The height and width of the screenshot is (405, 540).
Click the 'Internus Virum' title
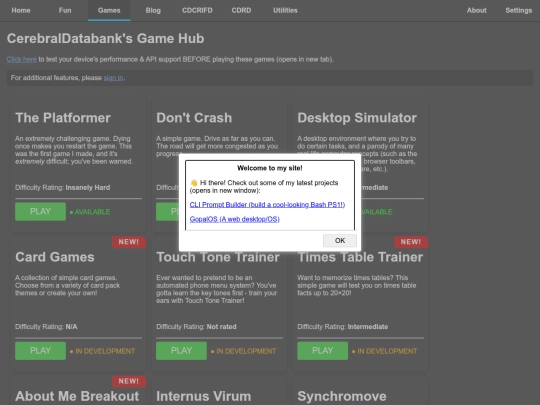[x=204, y=396]
